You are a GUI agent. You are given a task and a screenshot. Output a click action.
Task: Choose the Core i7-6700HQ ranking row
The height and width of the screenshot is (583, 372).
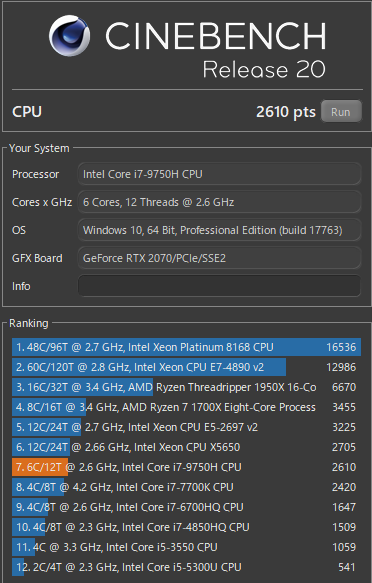(x=186, y=508)
